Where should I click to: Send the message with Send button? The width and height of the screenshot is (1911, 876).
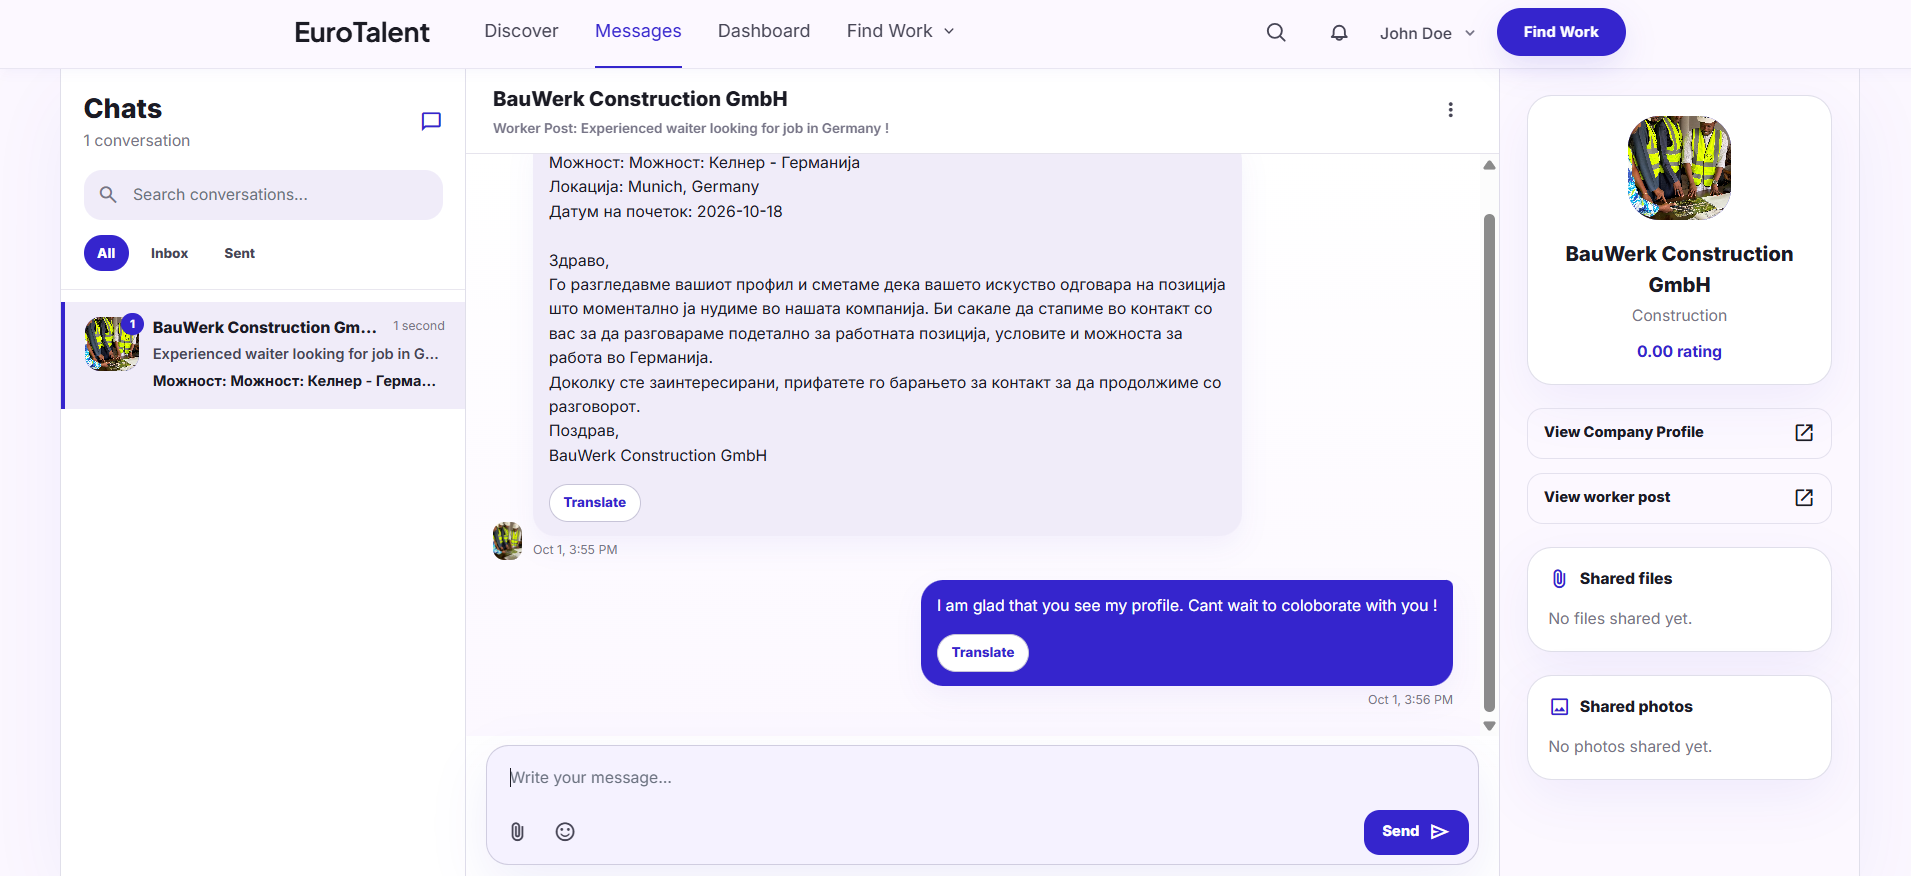tap(1416, 832)
